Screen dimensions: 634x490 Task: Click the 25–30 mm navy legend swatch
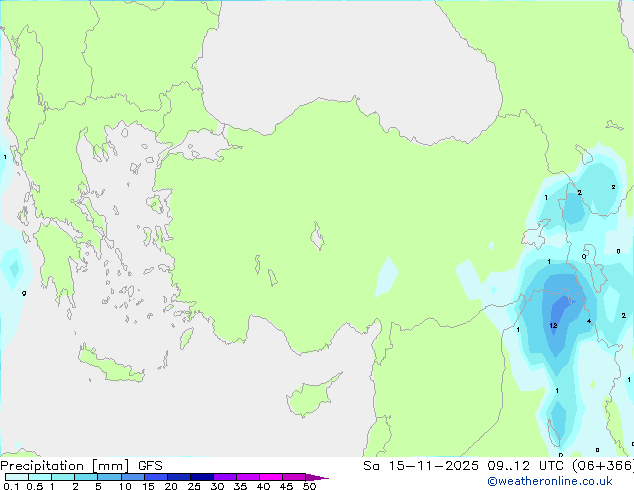pos(202,477)
